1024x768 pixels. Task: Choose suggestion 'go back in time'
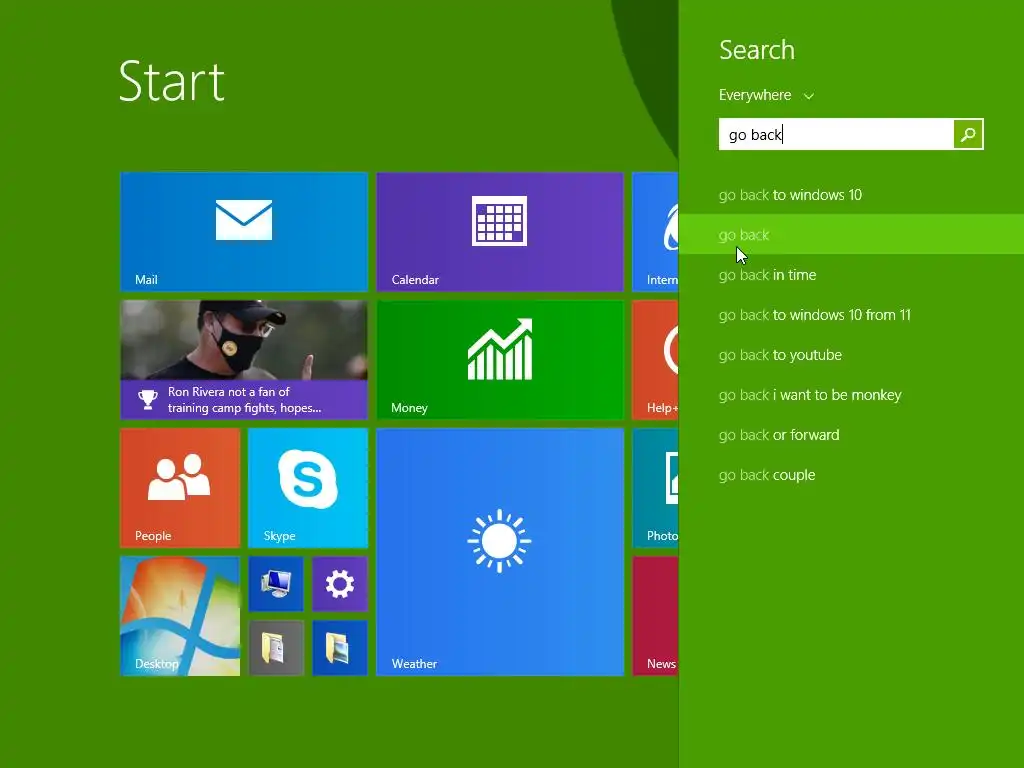[x=852, y=275]
